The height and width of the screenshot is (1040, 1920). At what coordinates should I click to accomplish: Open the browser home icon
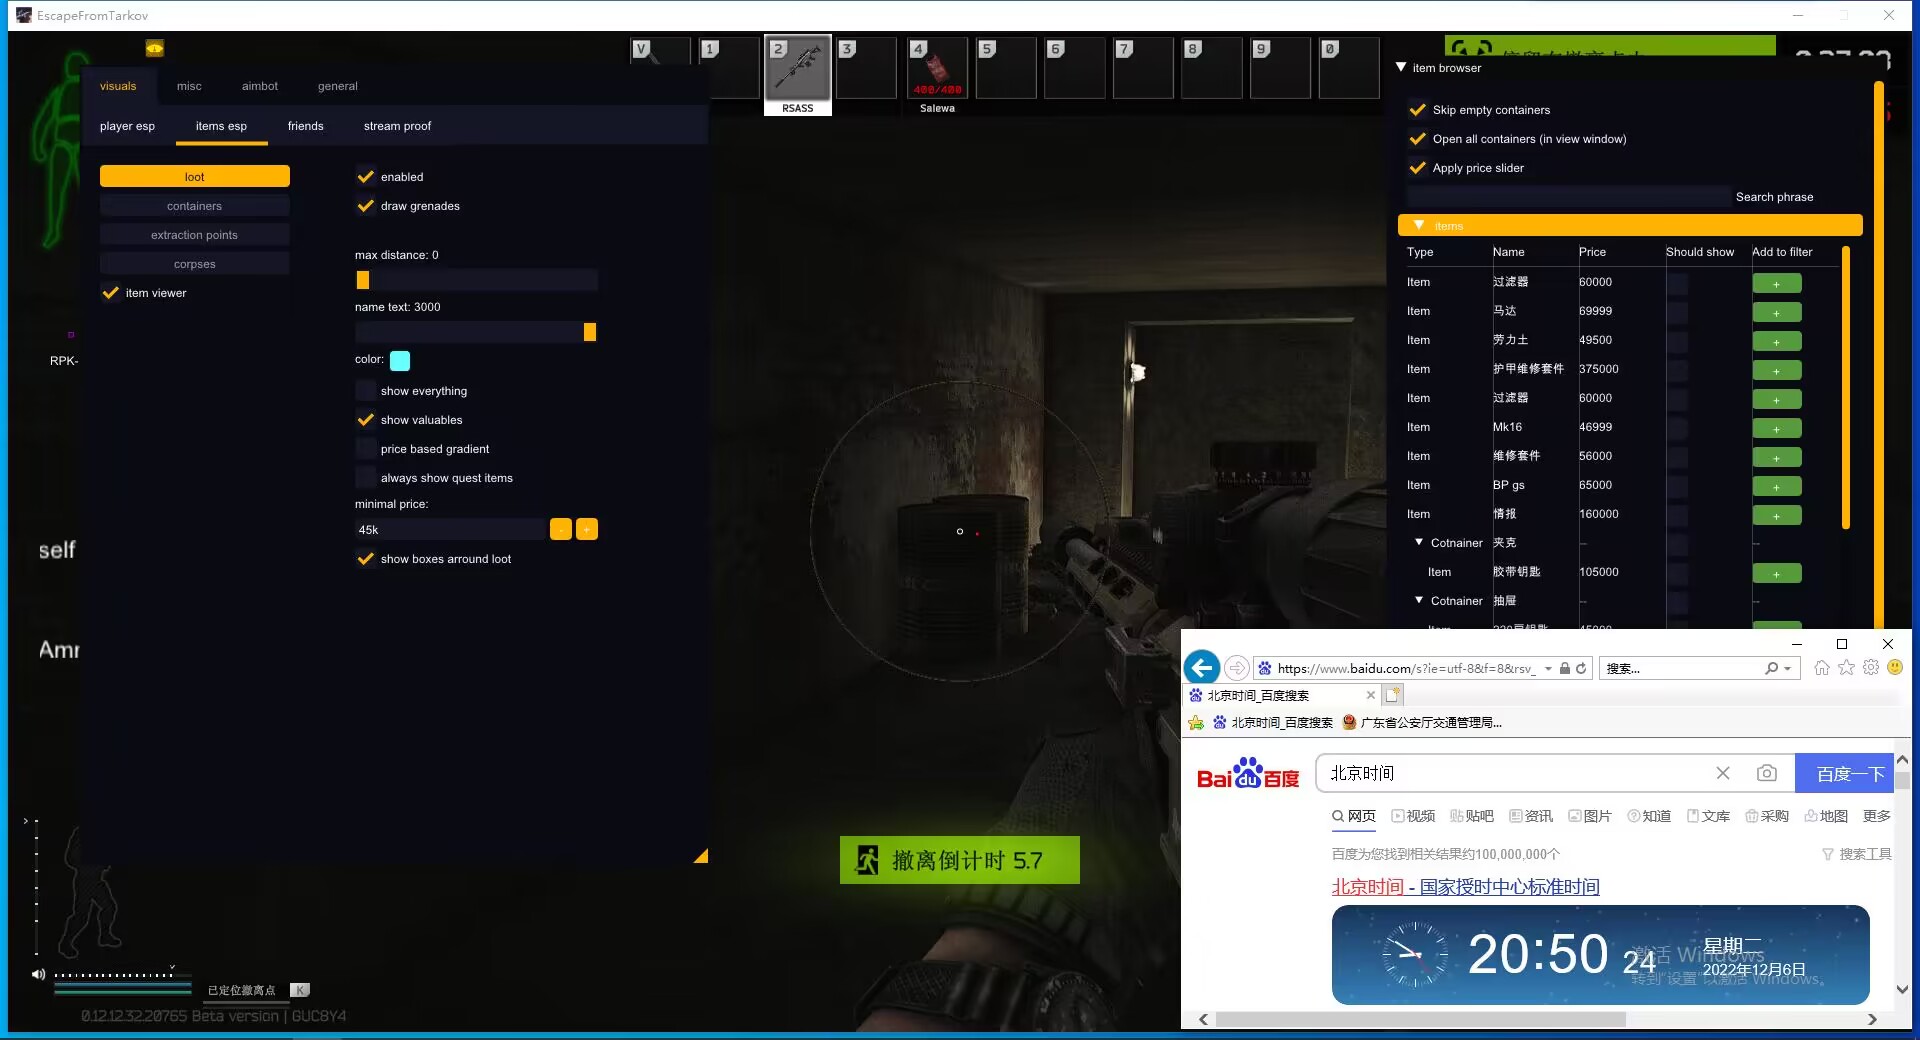(1821, 668)
